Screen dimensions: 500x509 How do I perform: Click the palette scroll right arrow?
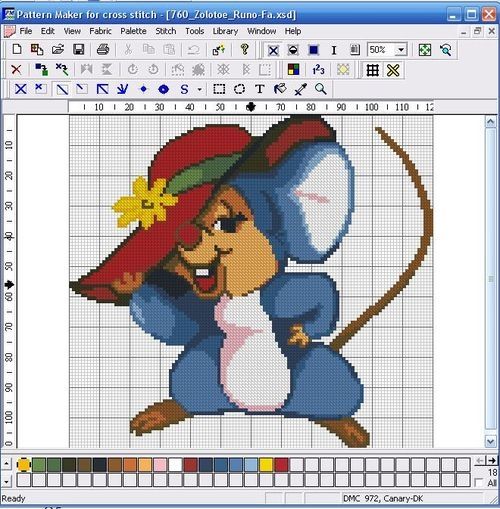point(492,461)
